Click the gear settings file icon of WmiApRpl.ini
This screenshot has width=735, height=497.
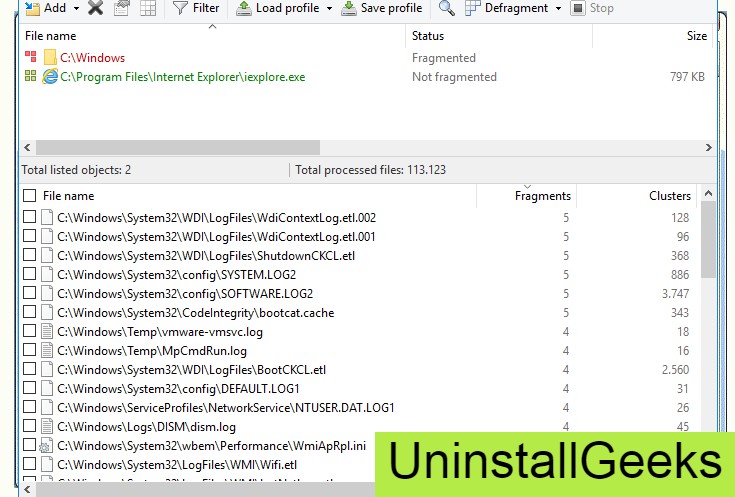(45, 445)
